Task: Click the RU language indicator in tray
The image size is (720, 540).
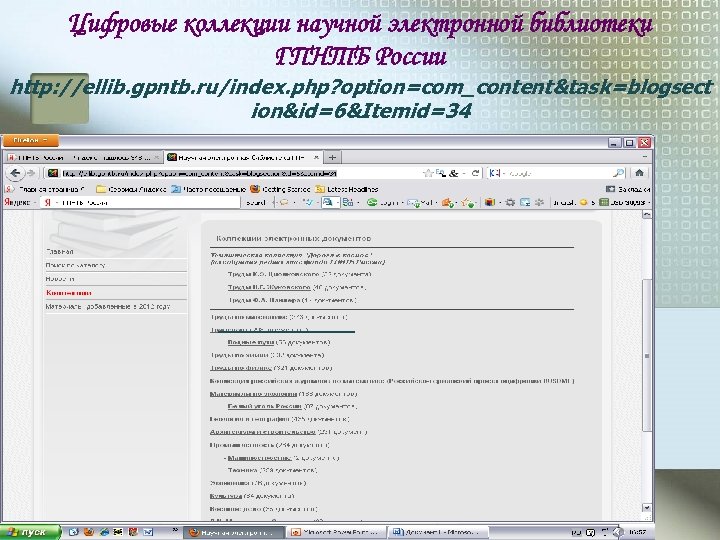Action: [x=576, y=533]
